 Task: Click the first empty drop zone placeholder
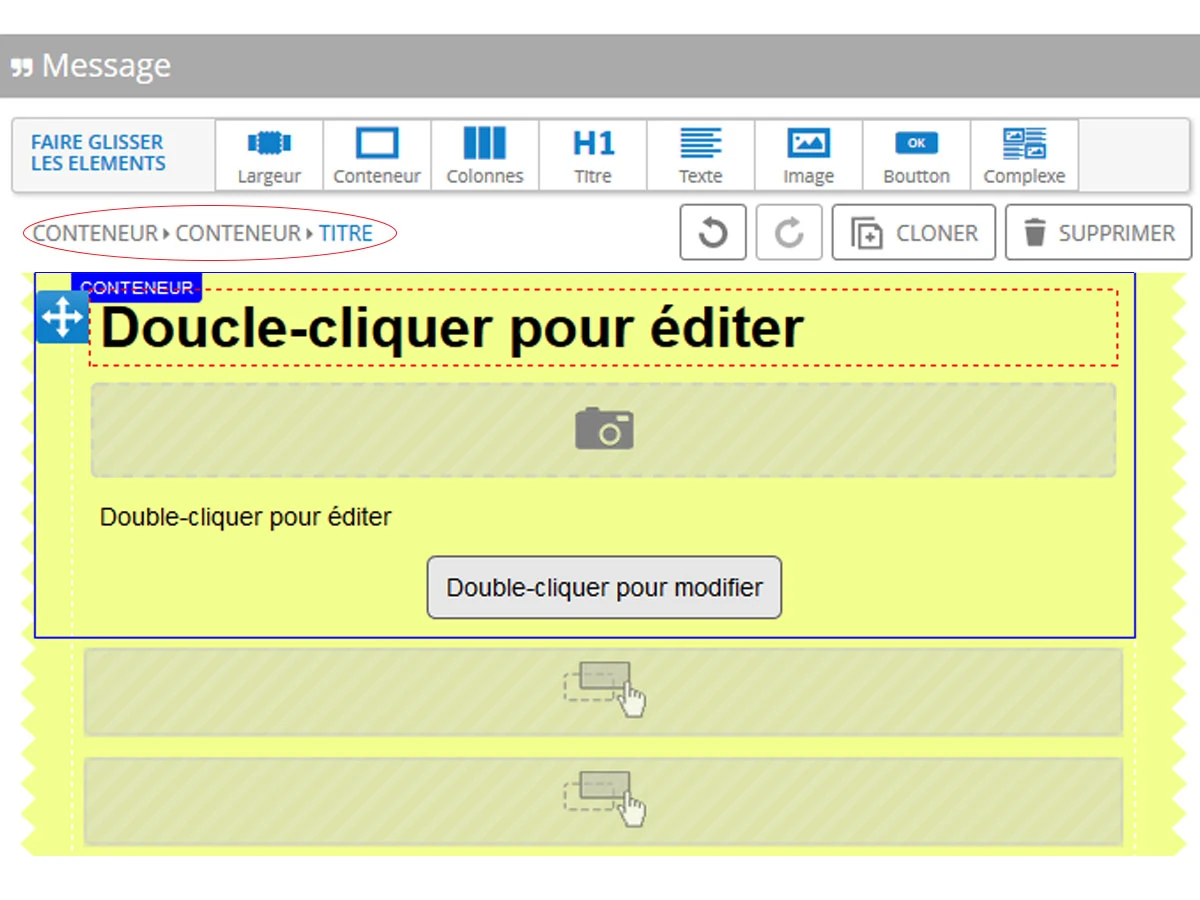603,691
